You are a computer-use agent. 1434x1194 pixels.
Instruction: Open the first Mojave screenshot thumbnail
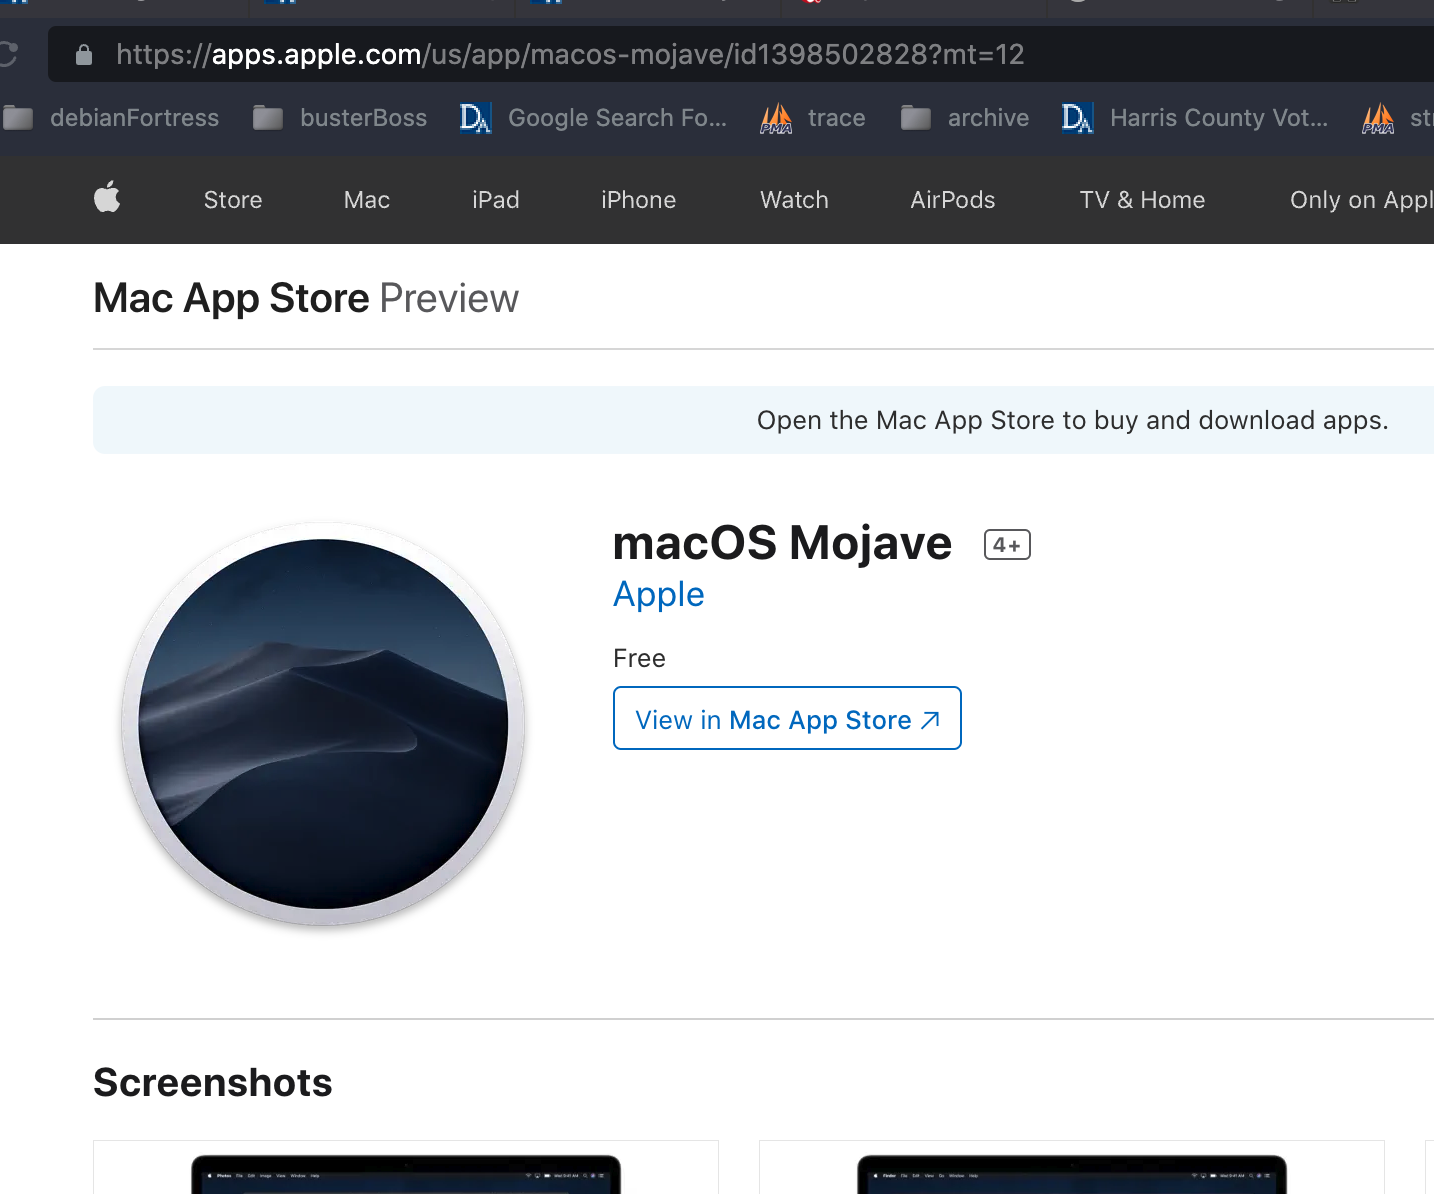[x=406, y=1167]
